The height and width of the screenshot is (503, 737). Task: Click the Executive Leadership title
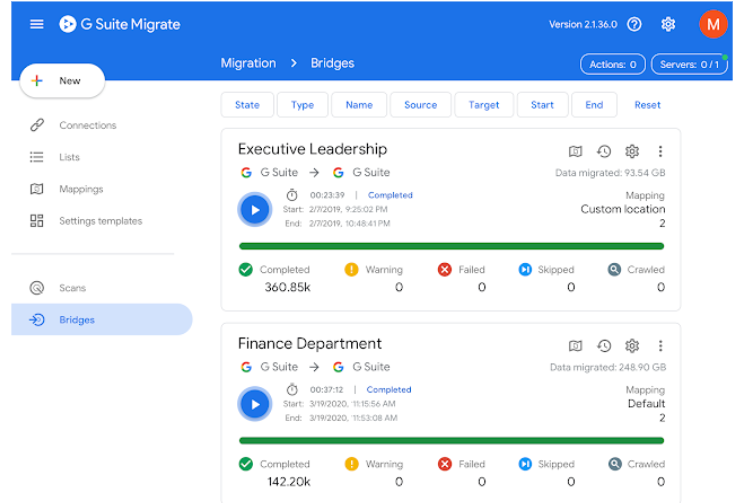point(313,149)
